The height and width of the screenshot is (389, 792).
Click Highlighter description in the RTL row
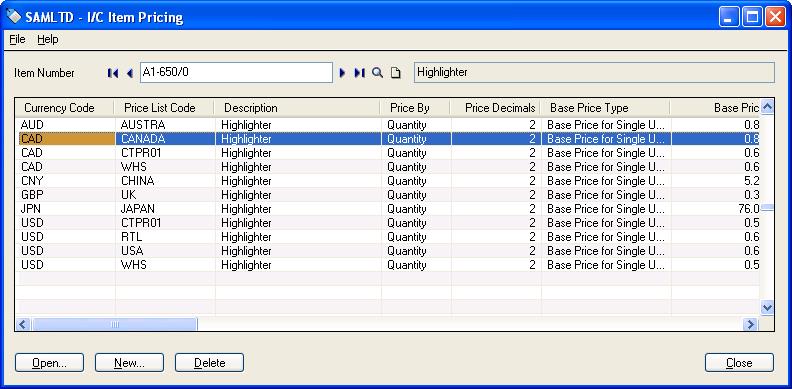(299, 237)
